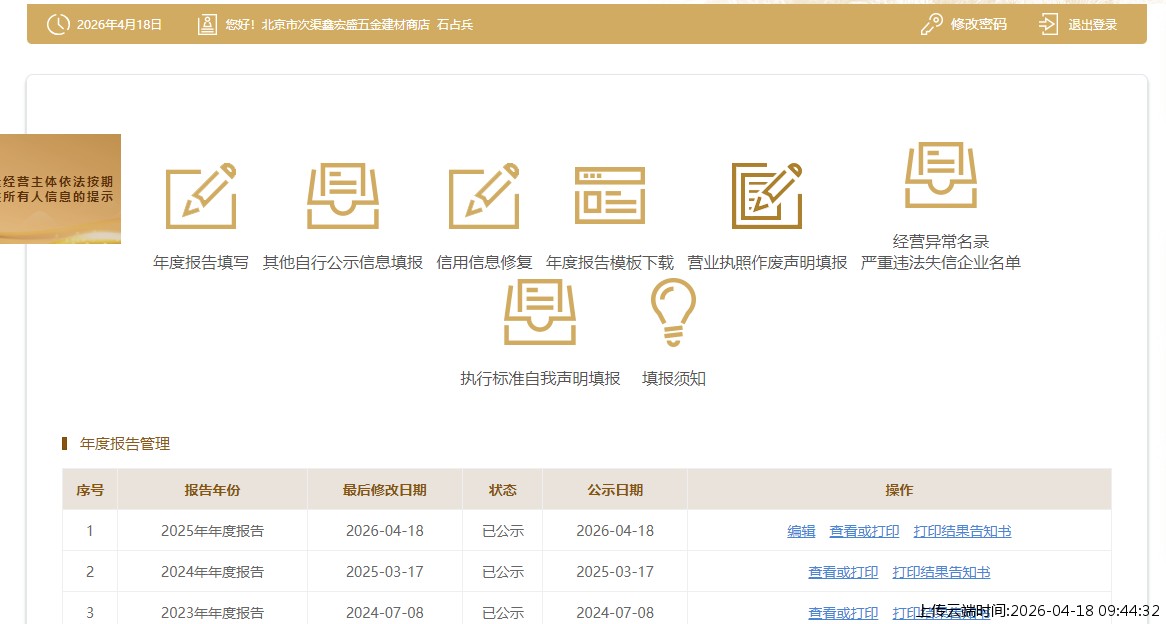Screen dimensions: 1166x624
Task: Click the 报告年份 column header
Action: 213,490
